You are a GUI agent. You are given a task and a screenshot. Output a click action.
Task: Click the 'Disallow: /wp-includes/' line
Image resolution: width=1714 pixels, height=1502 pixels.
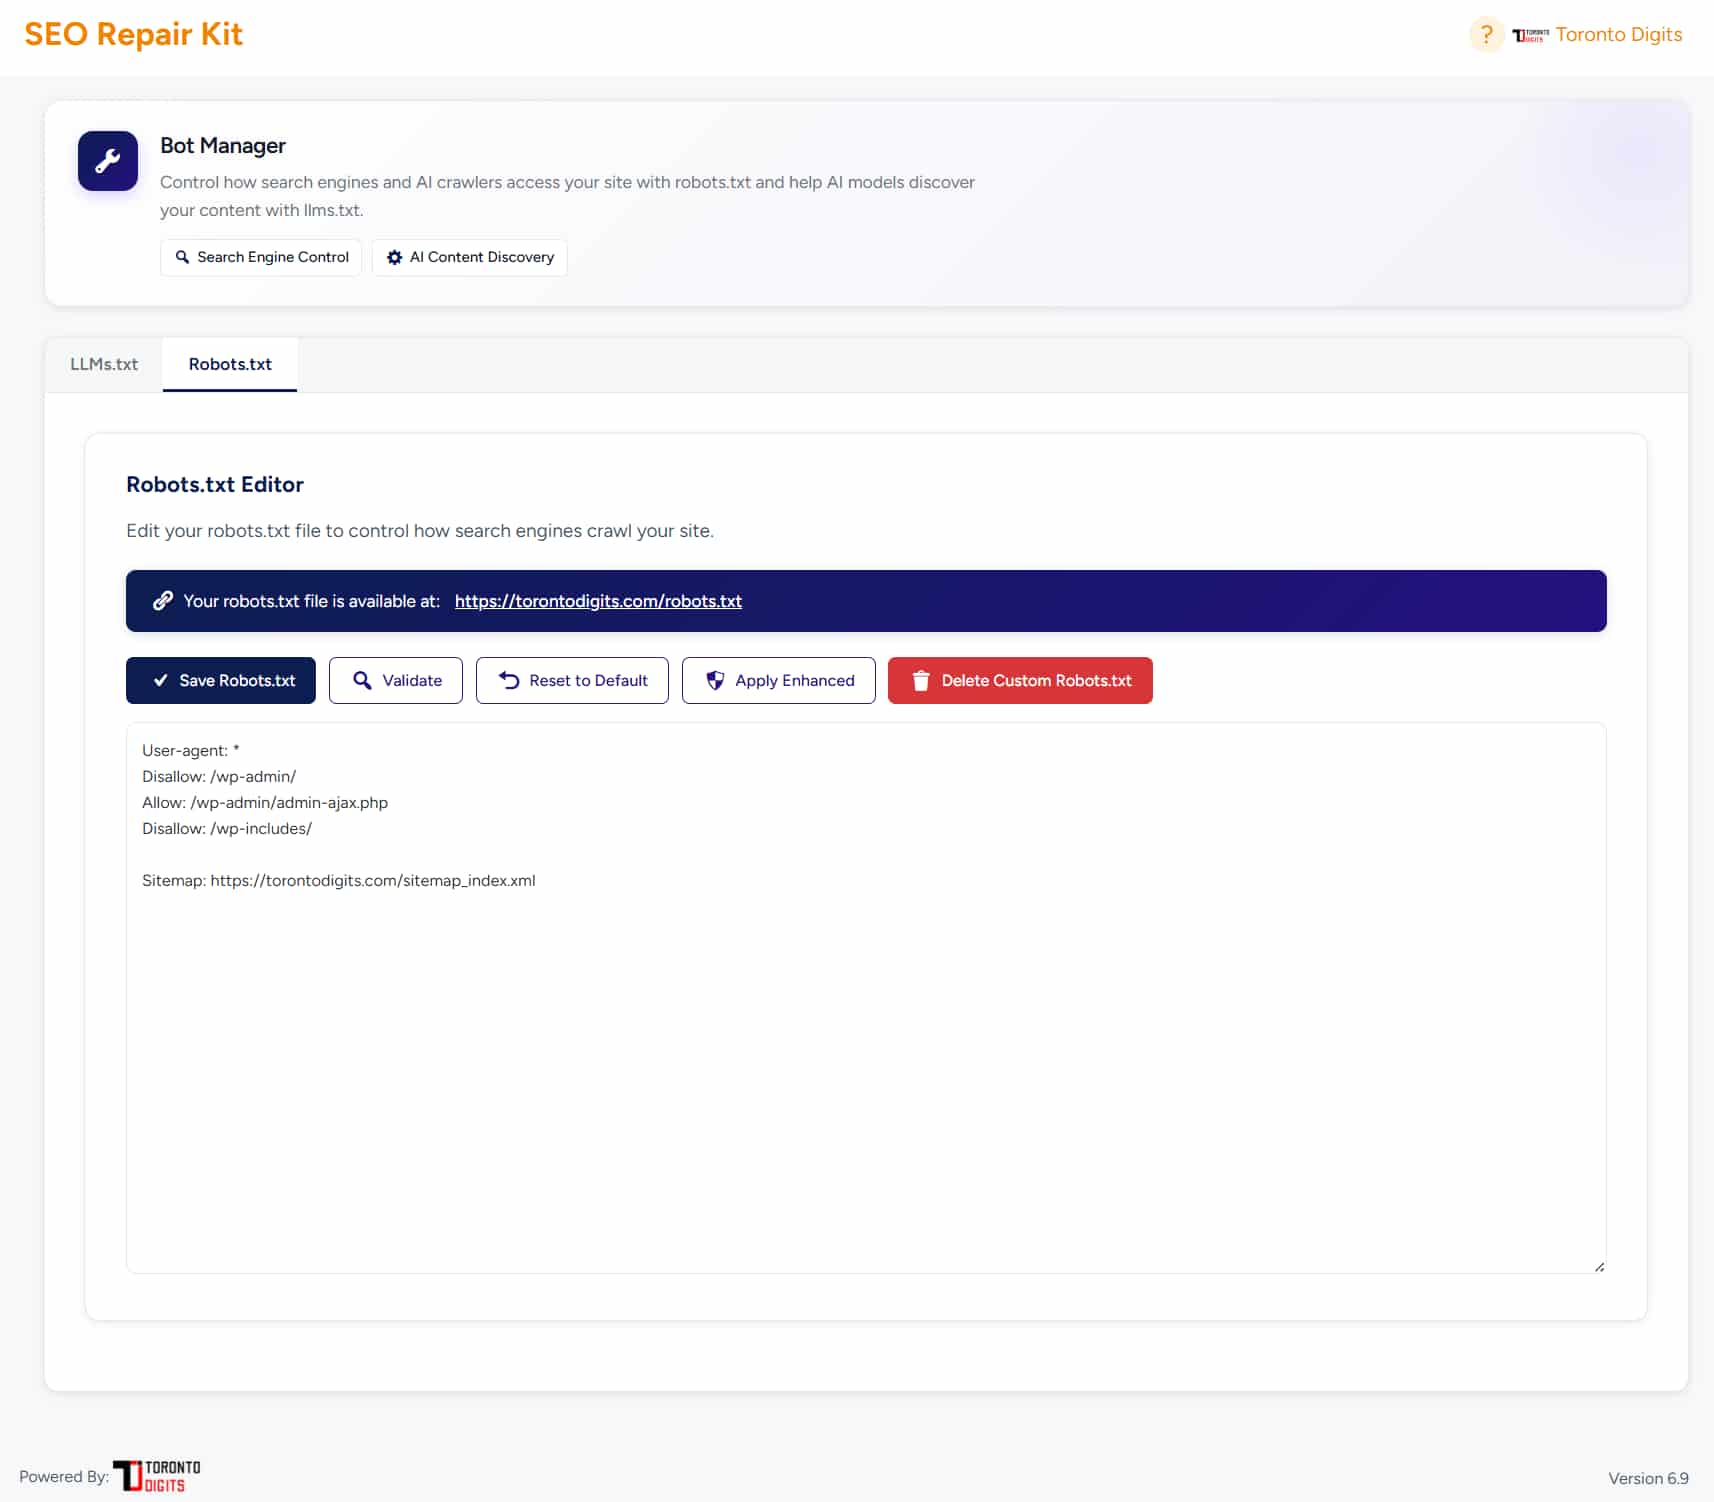pyautogui.click(x=227, y=828)
